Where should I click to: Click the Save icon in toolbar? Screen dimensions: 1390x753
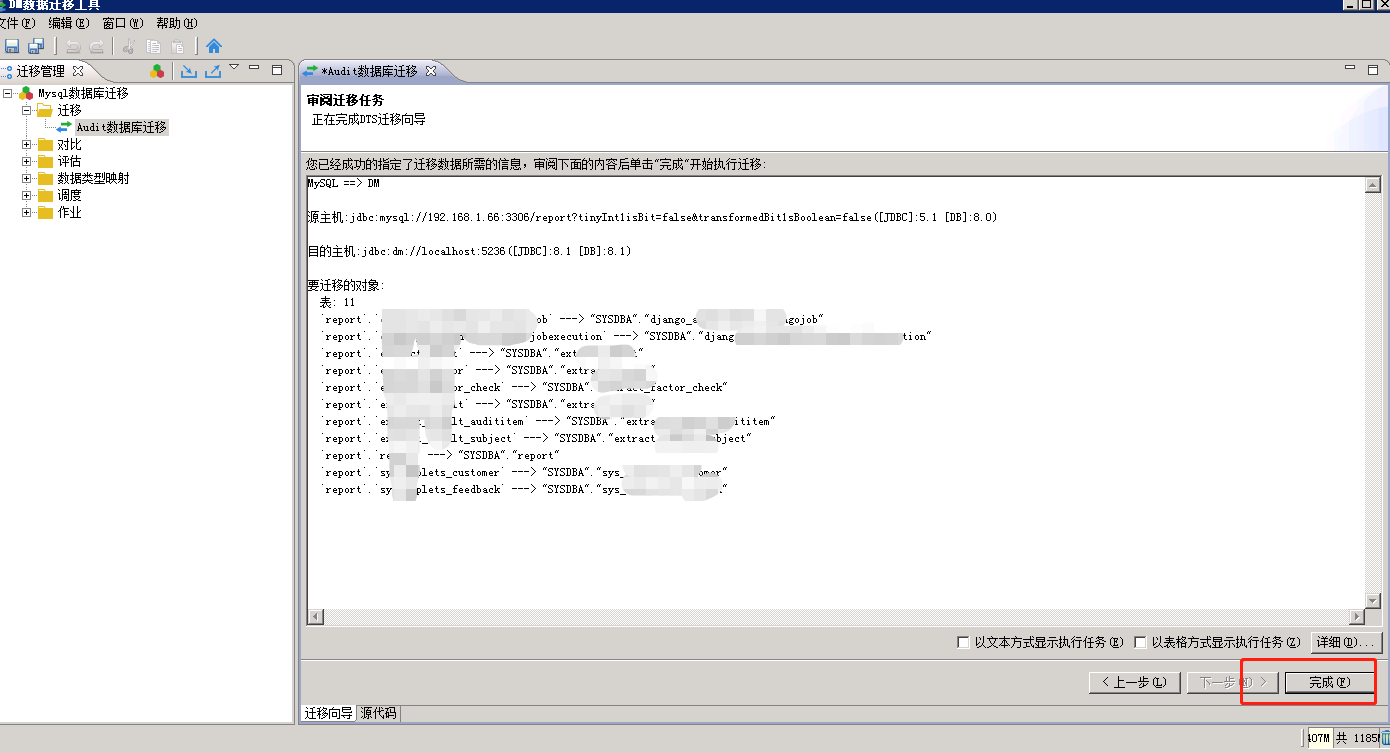pyautogui.click(x=12, y=46)
